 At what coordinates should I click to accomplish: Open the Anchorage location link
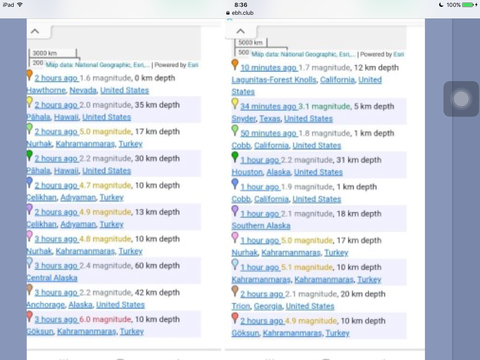(x=46, y=305)
